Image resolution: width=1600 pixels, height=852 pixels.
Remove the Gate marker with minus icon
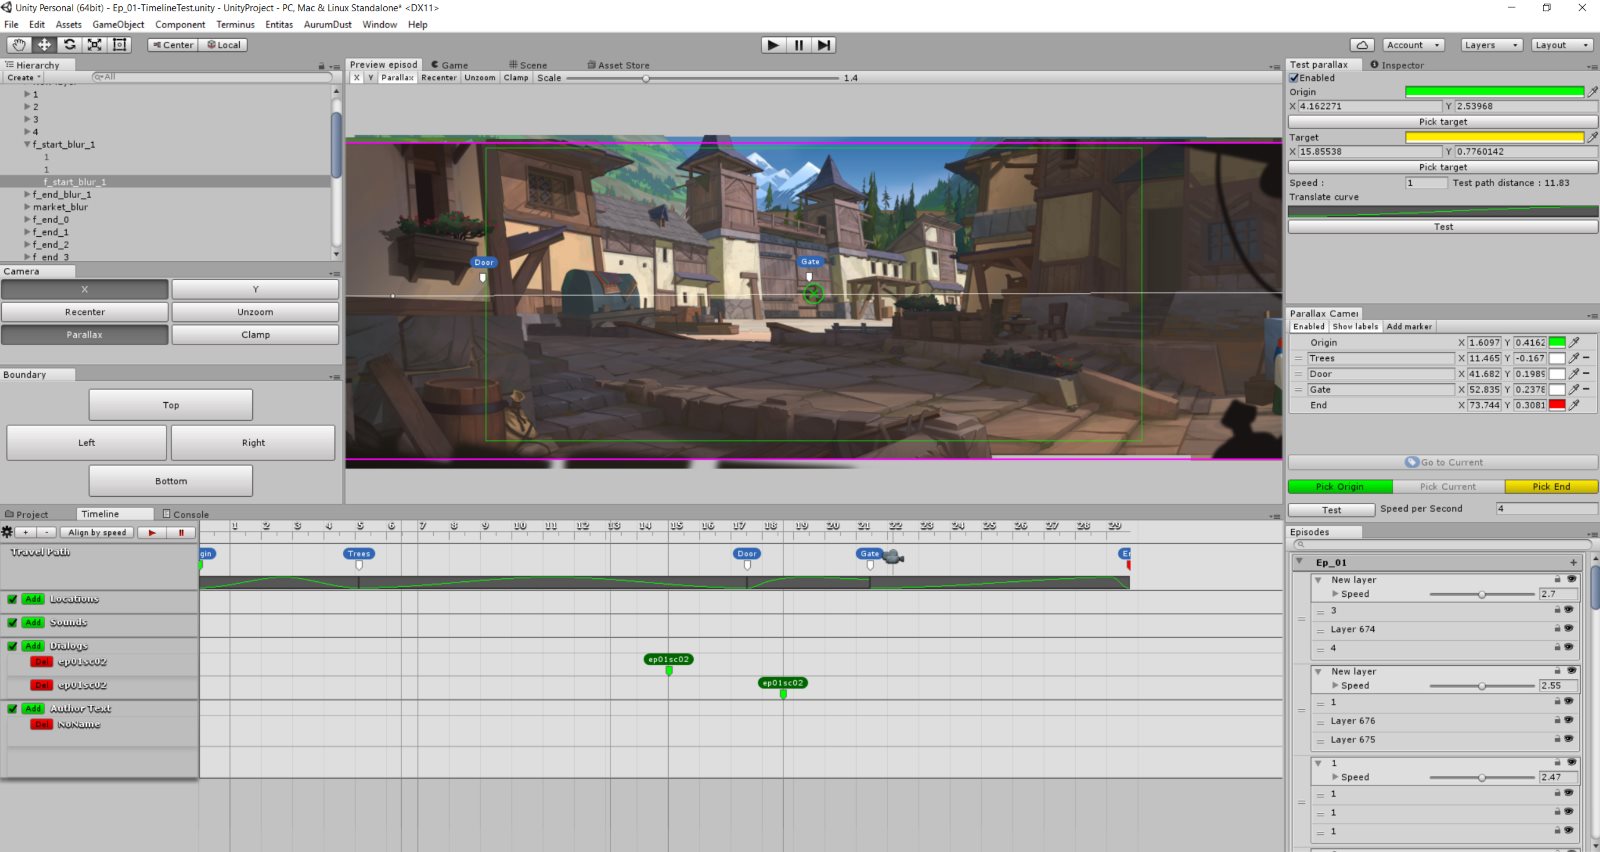(x=1587, y=389)
